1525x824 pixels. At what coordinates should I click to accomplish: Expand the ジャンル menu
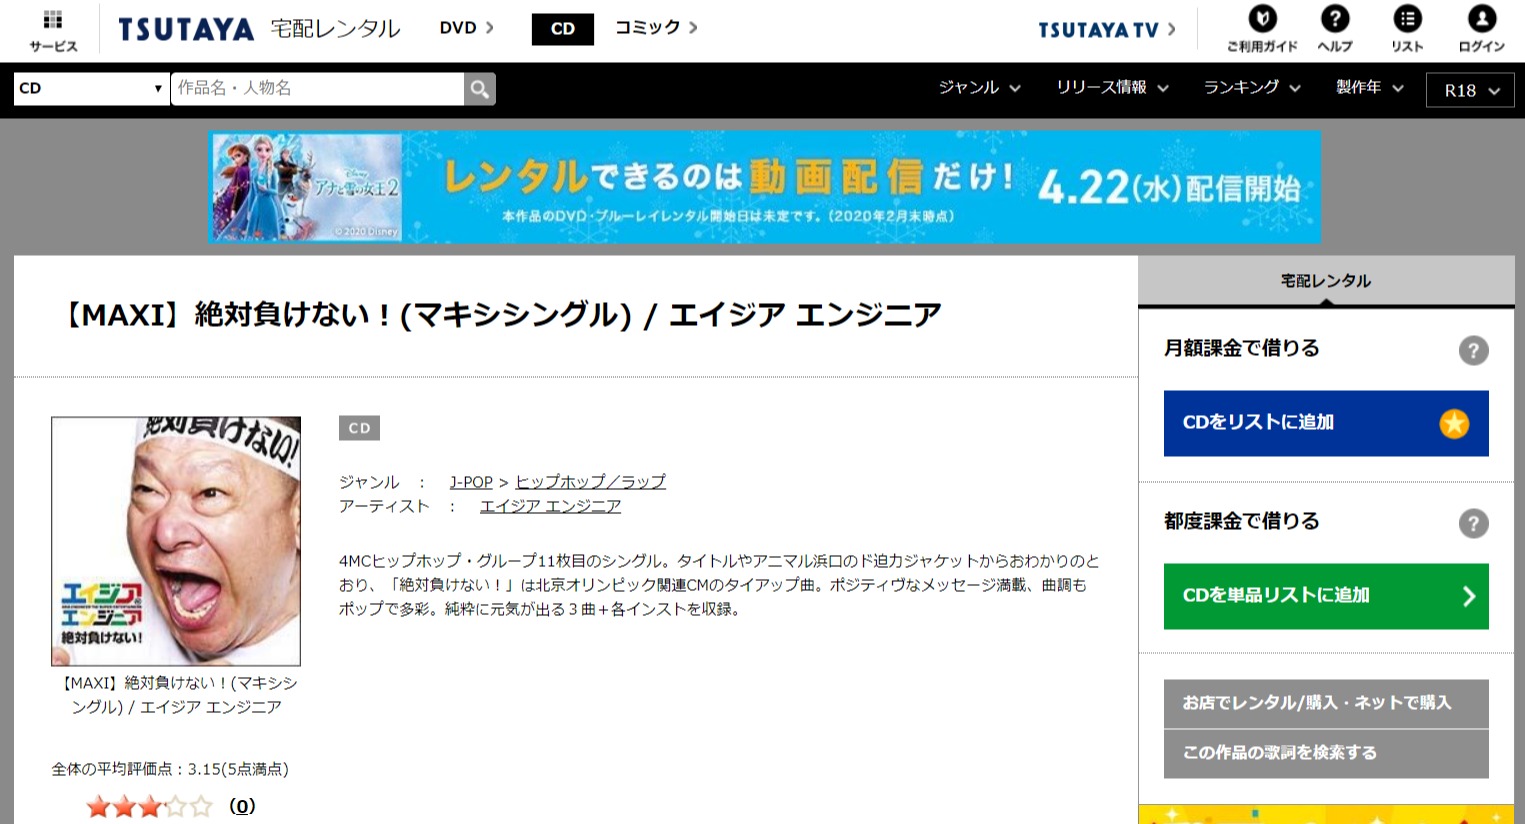[979, 88]
